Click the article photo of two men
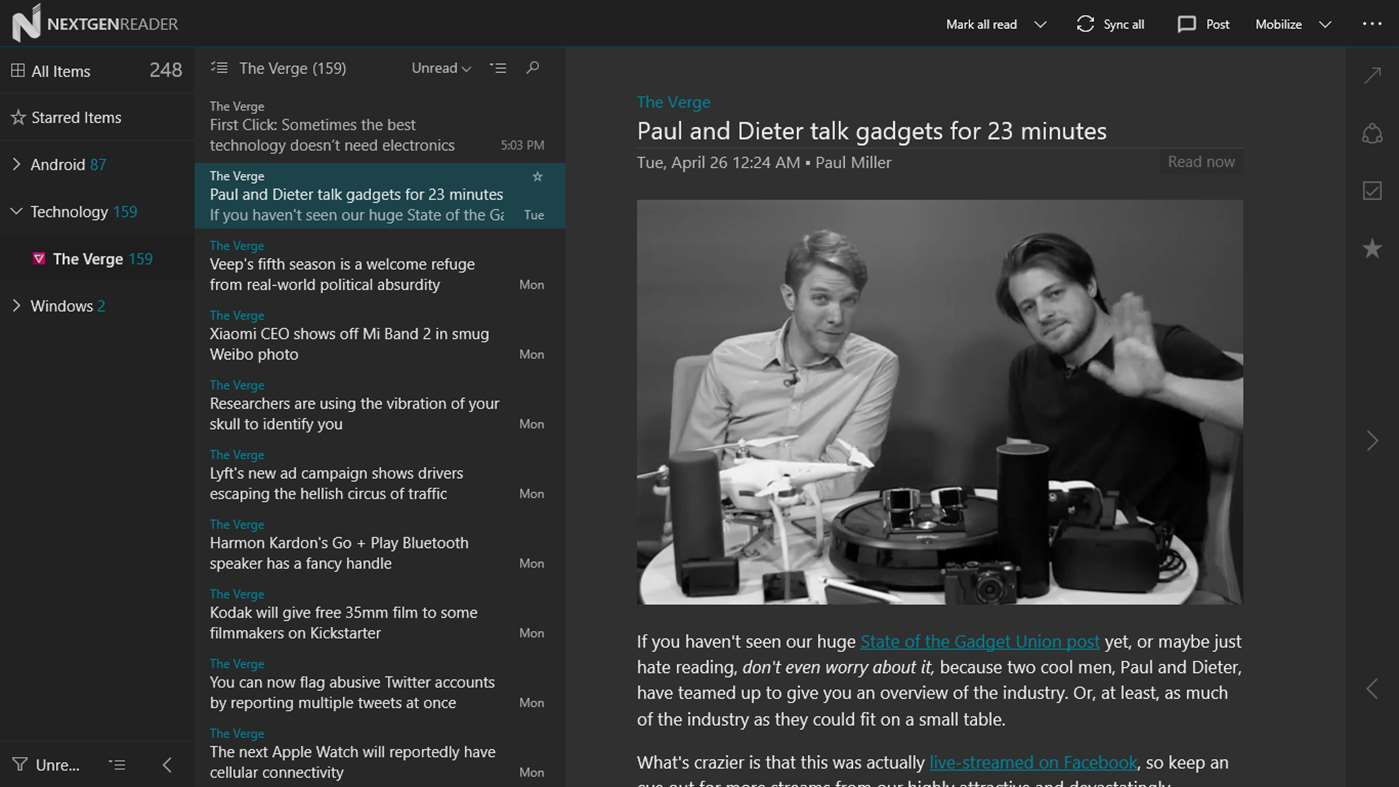1399x787 pixels. (x=940, y=402)
